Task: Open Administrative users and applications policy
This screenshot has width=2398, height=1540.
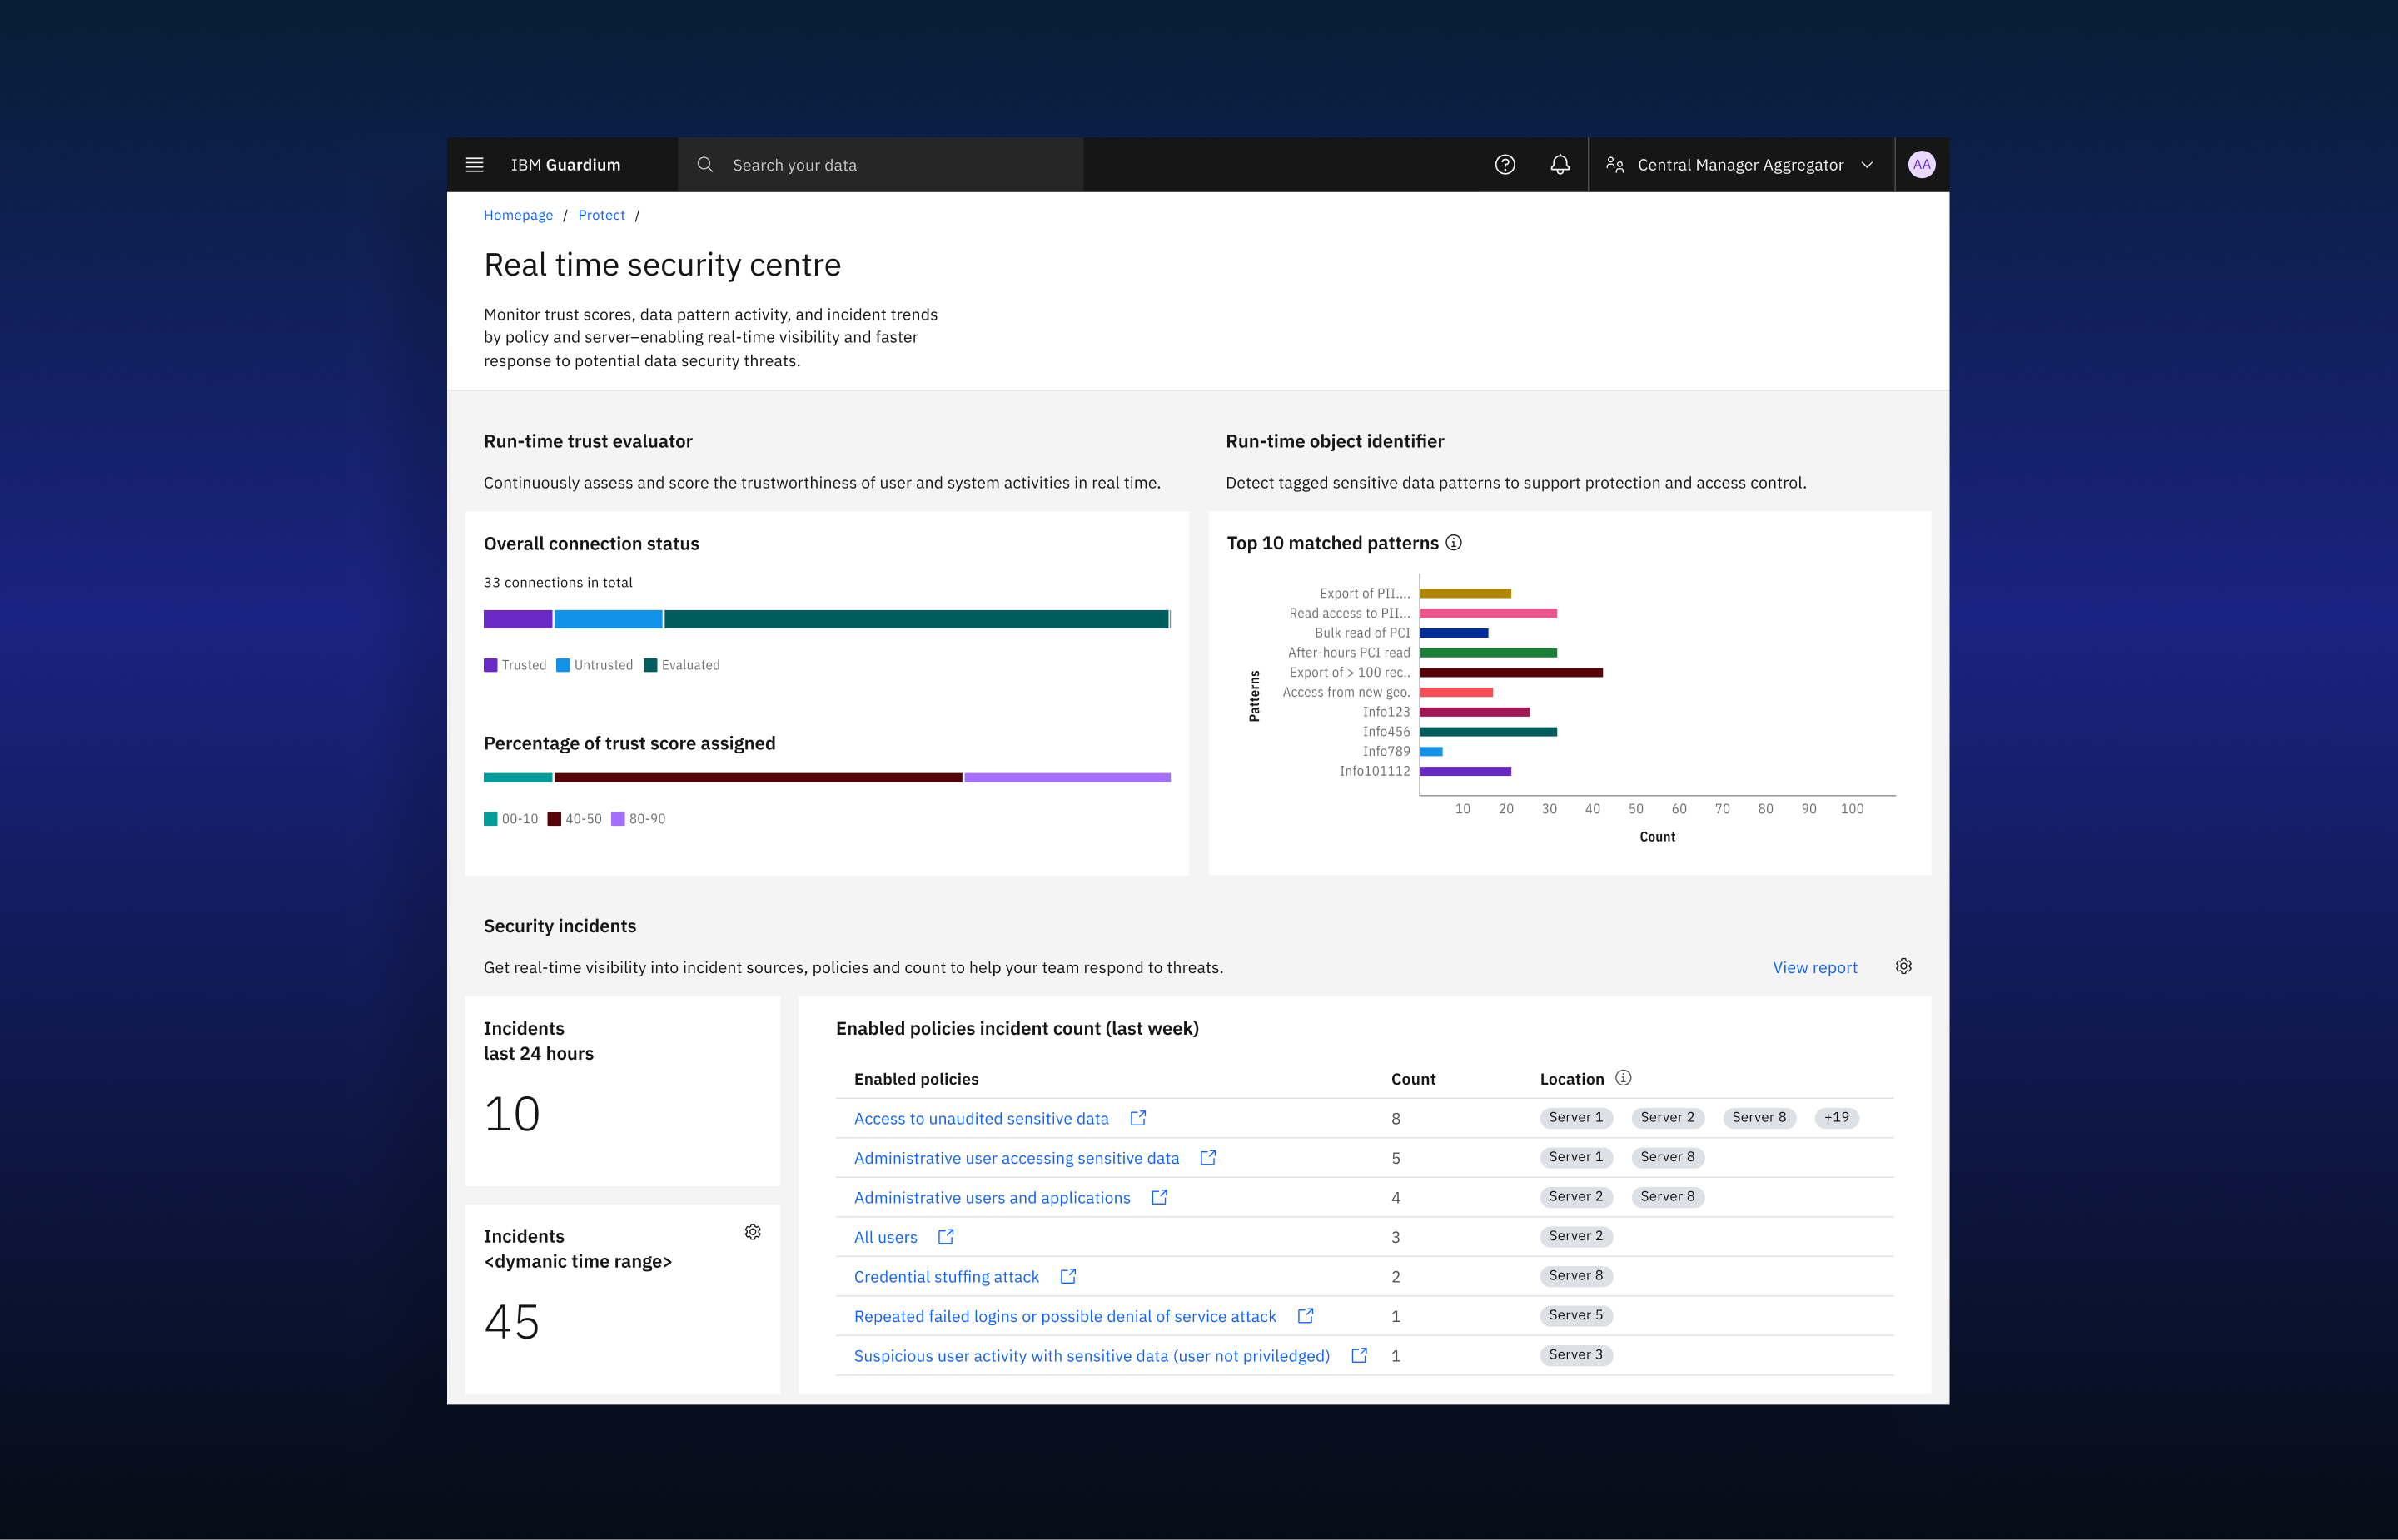Action: click(992, 1198)
